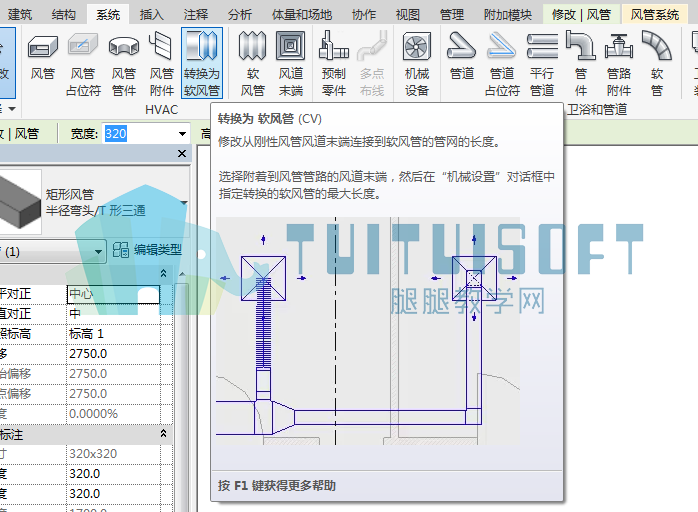Choose the 风管管件 duct fitting tool
698x512 pixels.
(x=124, y=62)
